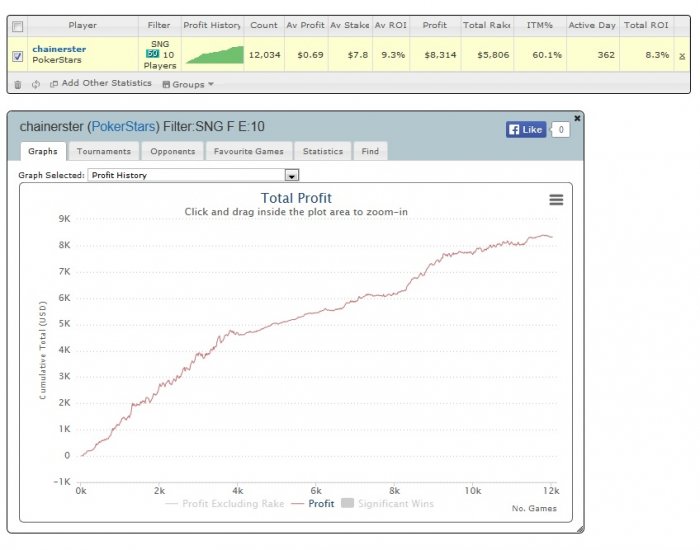
Task: Open the chart hamburger export menu
Action: pos(556,200)
